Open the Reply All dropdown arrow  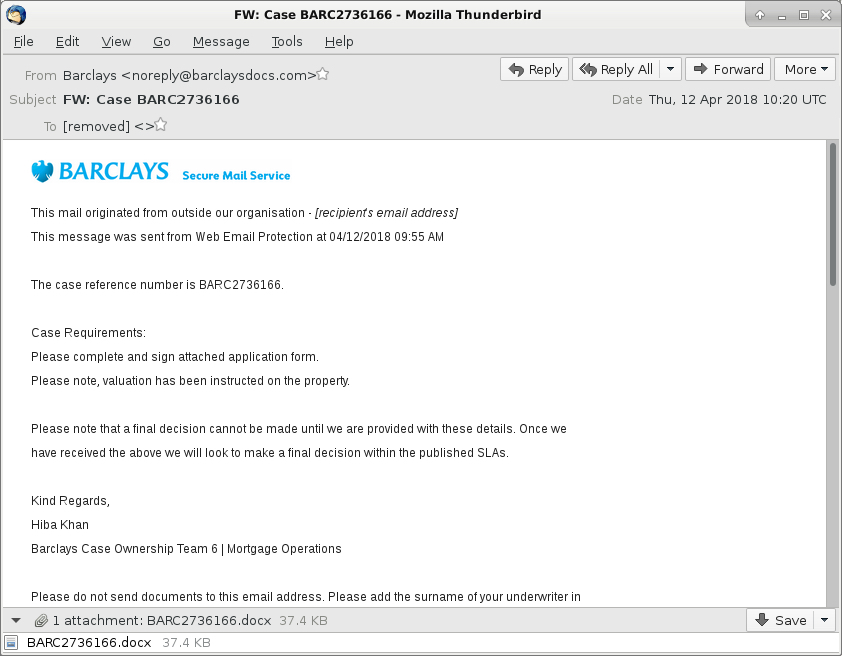coord(670,69)
